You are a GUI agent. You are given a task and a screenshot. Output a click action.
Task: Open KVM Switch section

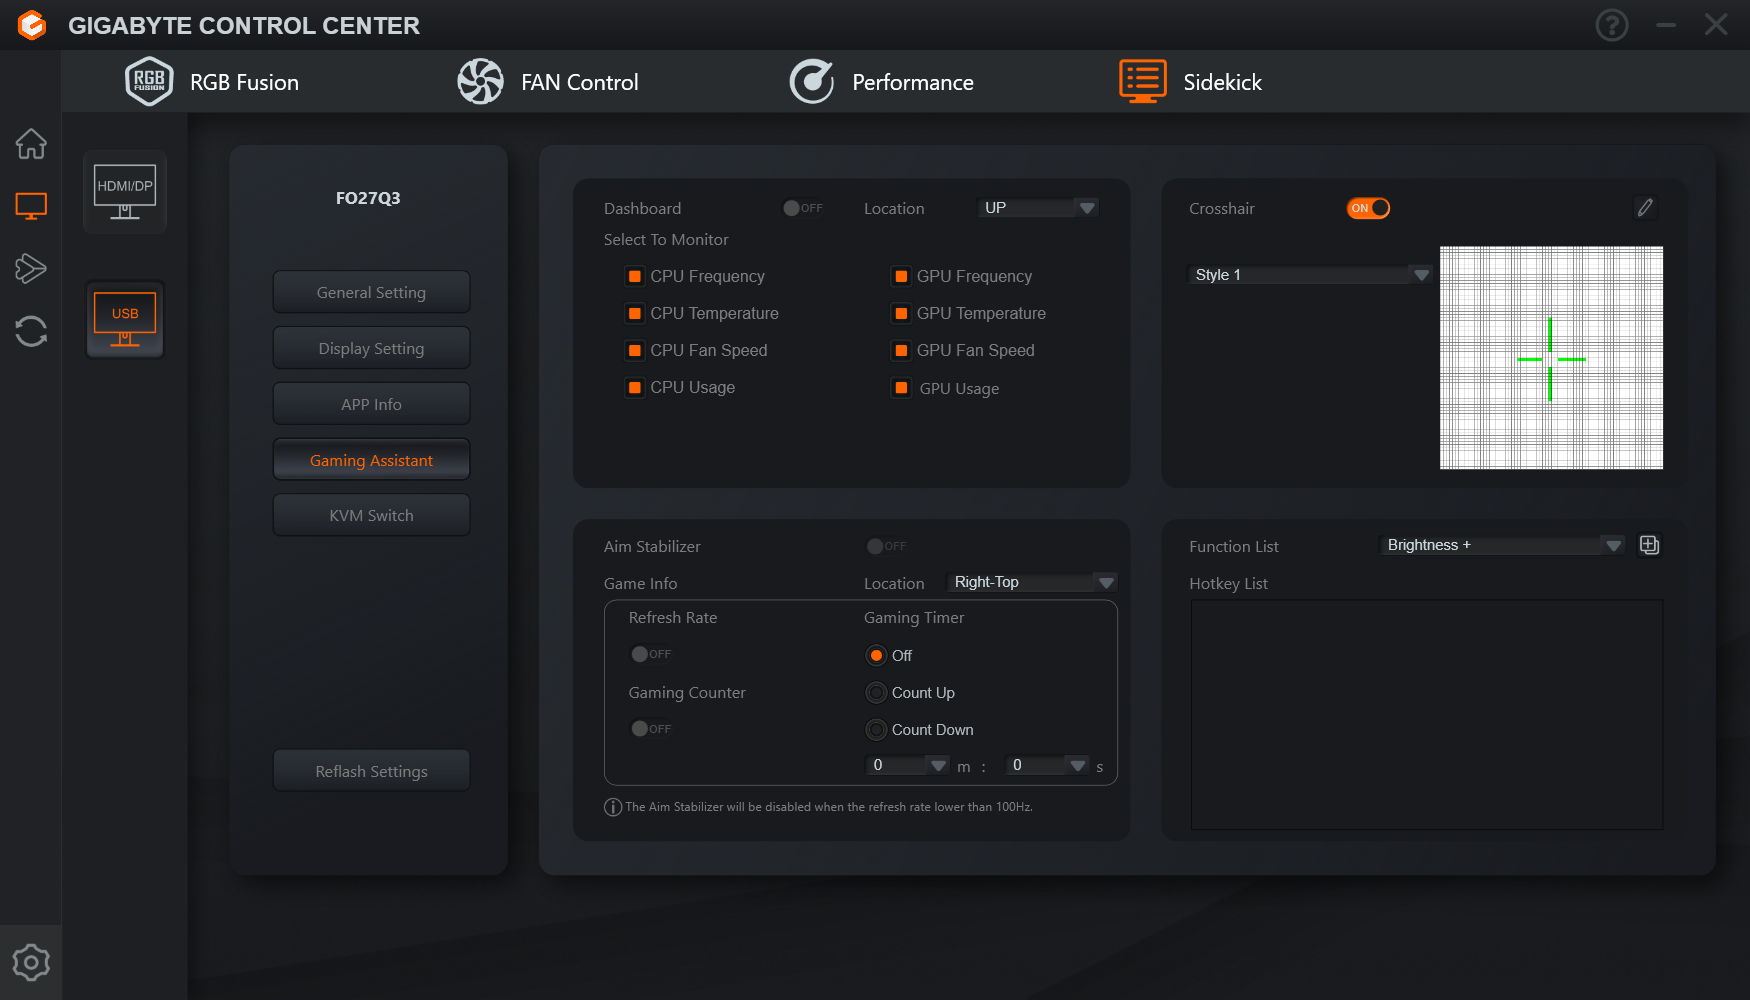point(371,515)
